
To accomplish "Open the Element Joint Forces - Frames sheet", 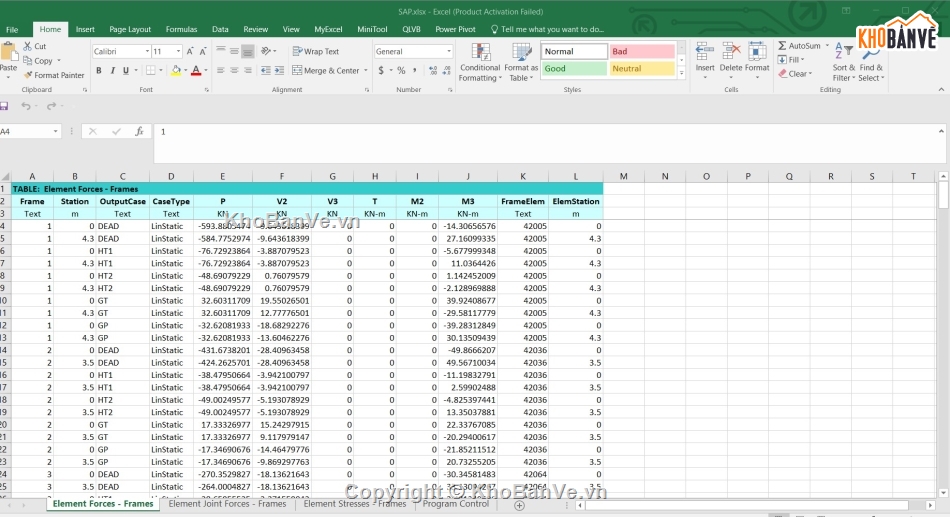I will 227,504.
